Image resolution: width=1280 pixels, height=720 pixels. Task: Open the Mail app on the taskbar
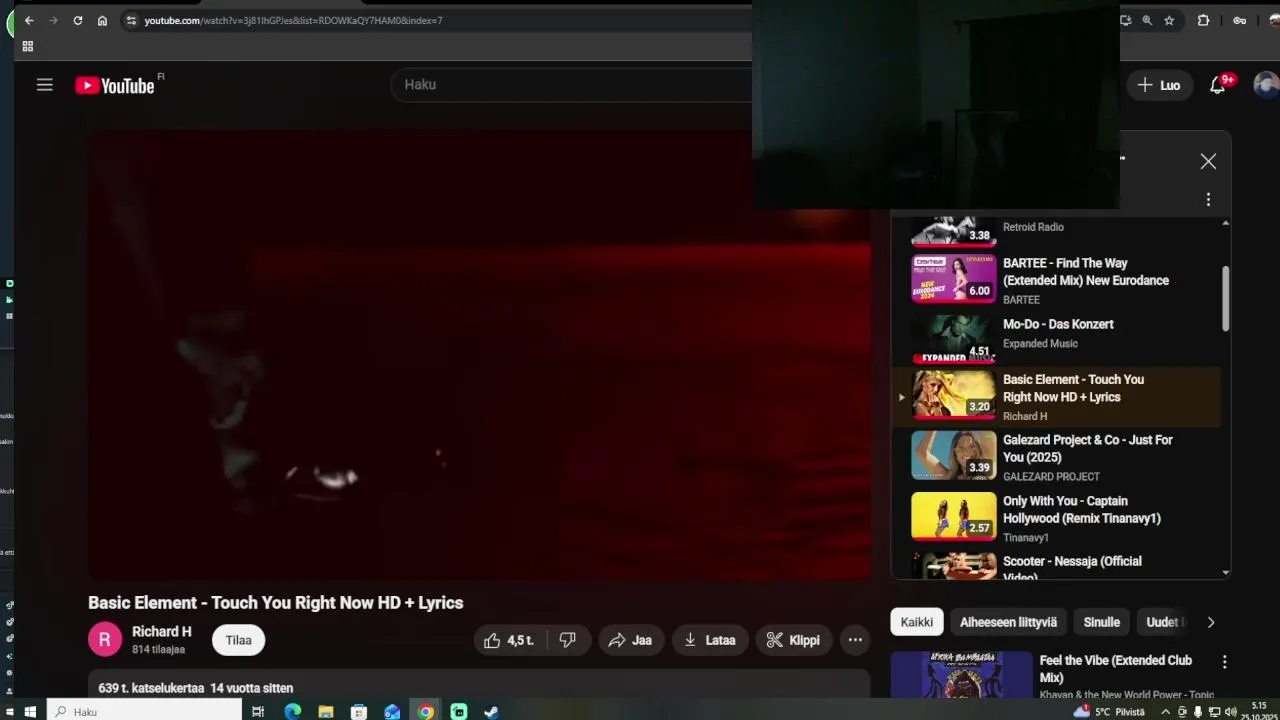[x=392, y=712]
